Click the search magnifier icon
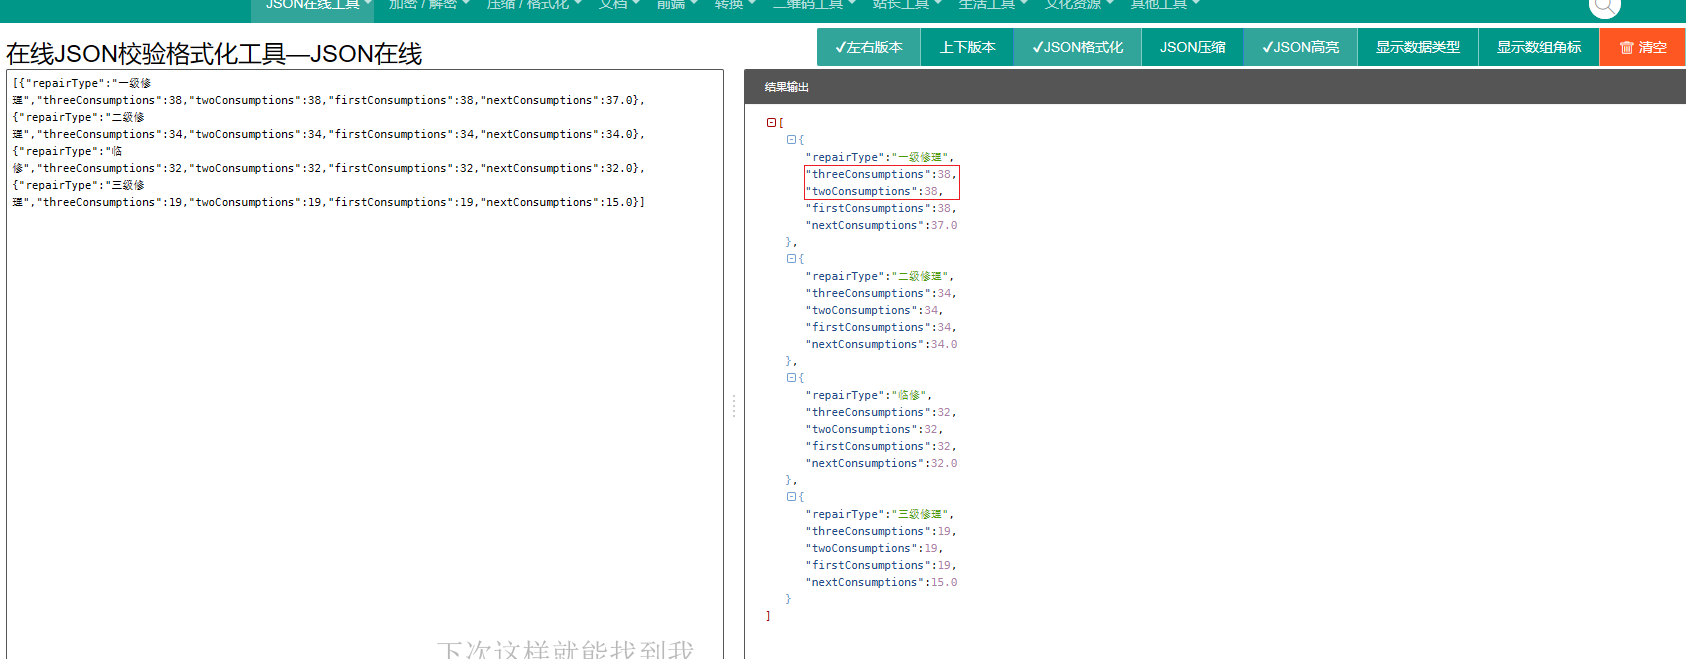Viewport: 1686px width, 659px height. [1604, 6]
